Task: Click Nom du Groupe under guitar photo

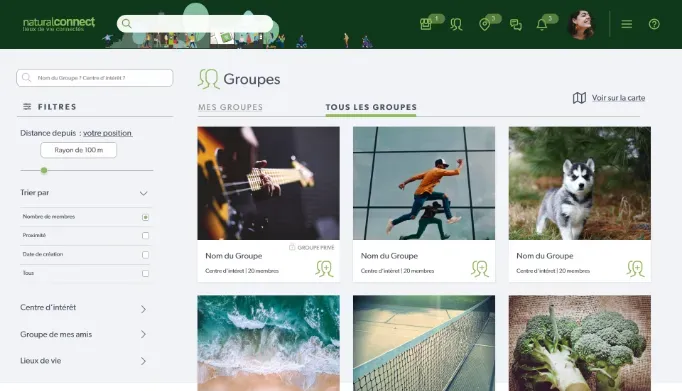Action: click(234, 256)
